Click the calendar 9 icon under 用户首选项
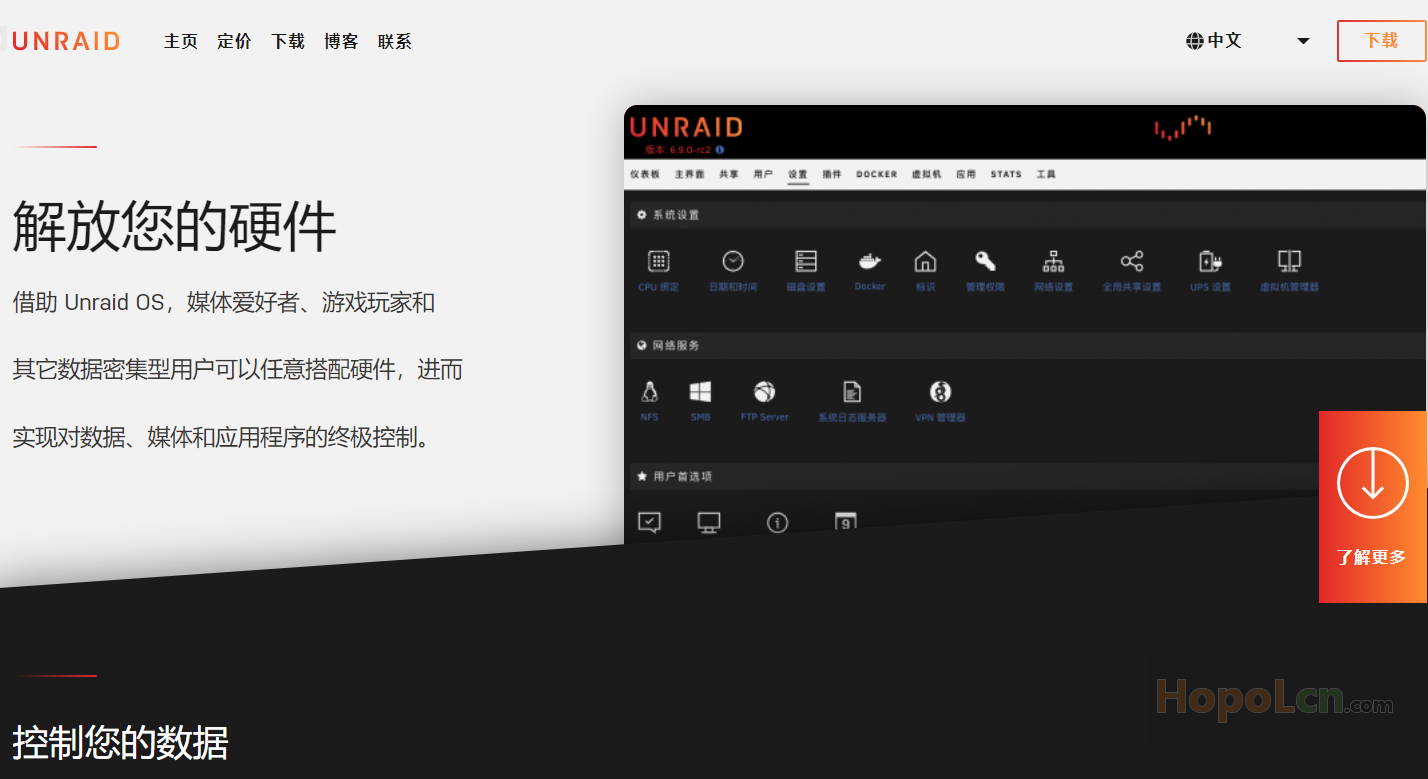 846,522
